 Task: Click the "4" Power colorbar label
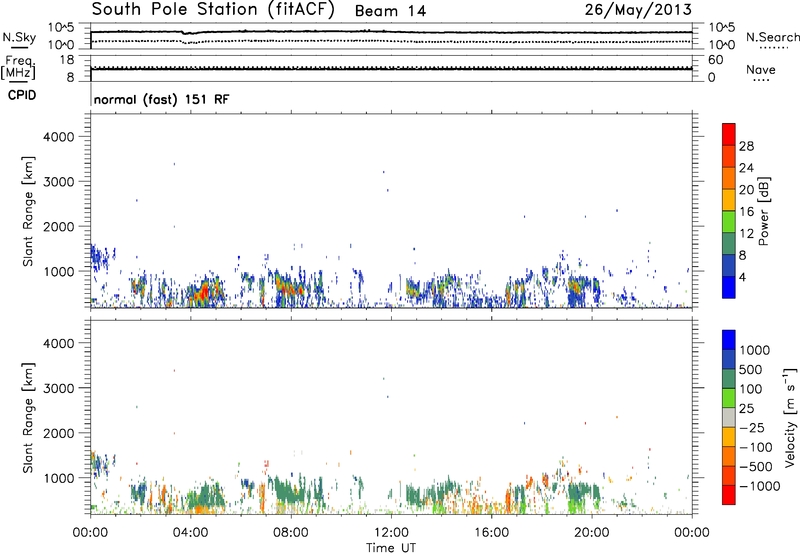[x=743, y=277]
